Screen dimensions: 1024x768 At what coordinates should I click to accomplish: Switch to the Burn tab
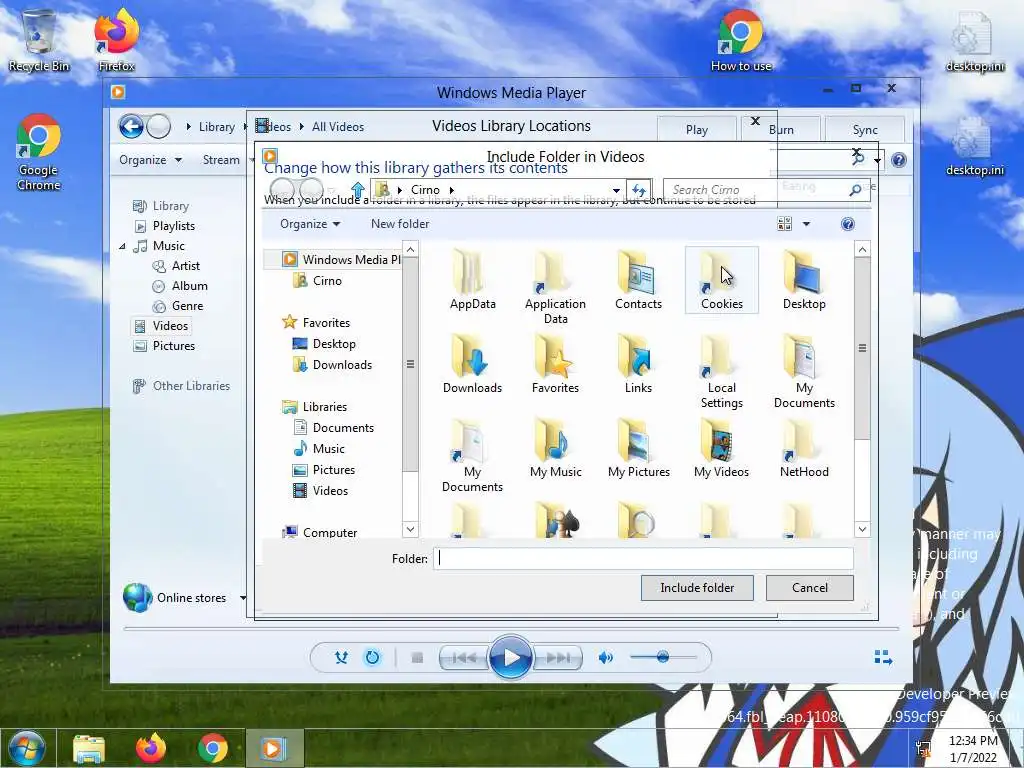(x=781, y=129)
